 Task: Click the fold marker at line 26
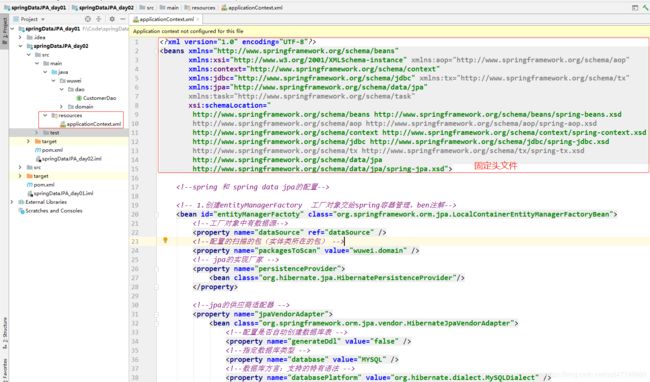pyautogui.click(x=157, y=268)
